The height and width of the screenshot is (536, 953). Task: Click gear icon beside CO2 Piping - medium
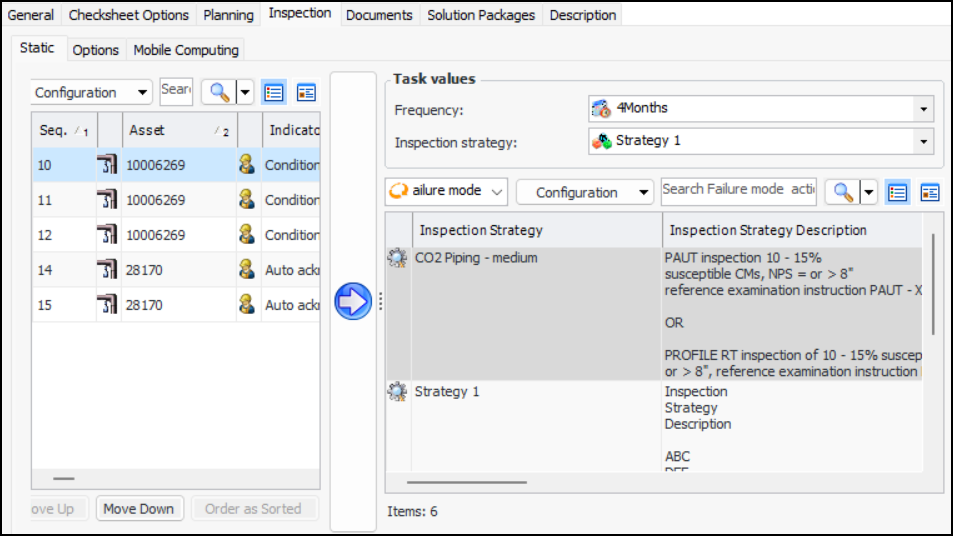[397, 258]
